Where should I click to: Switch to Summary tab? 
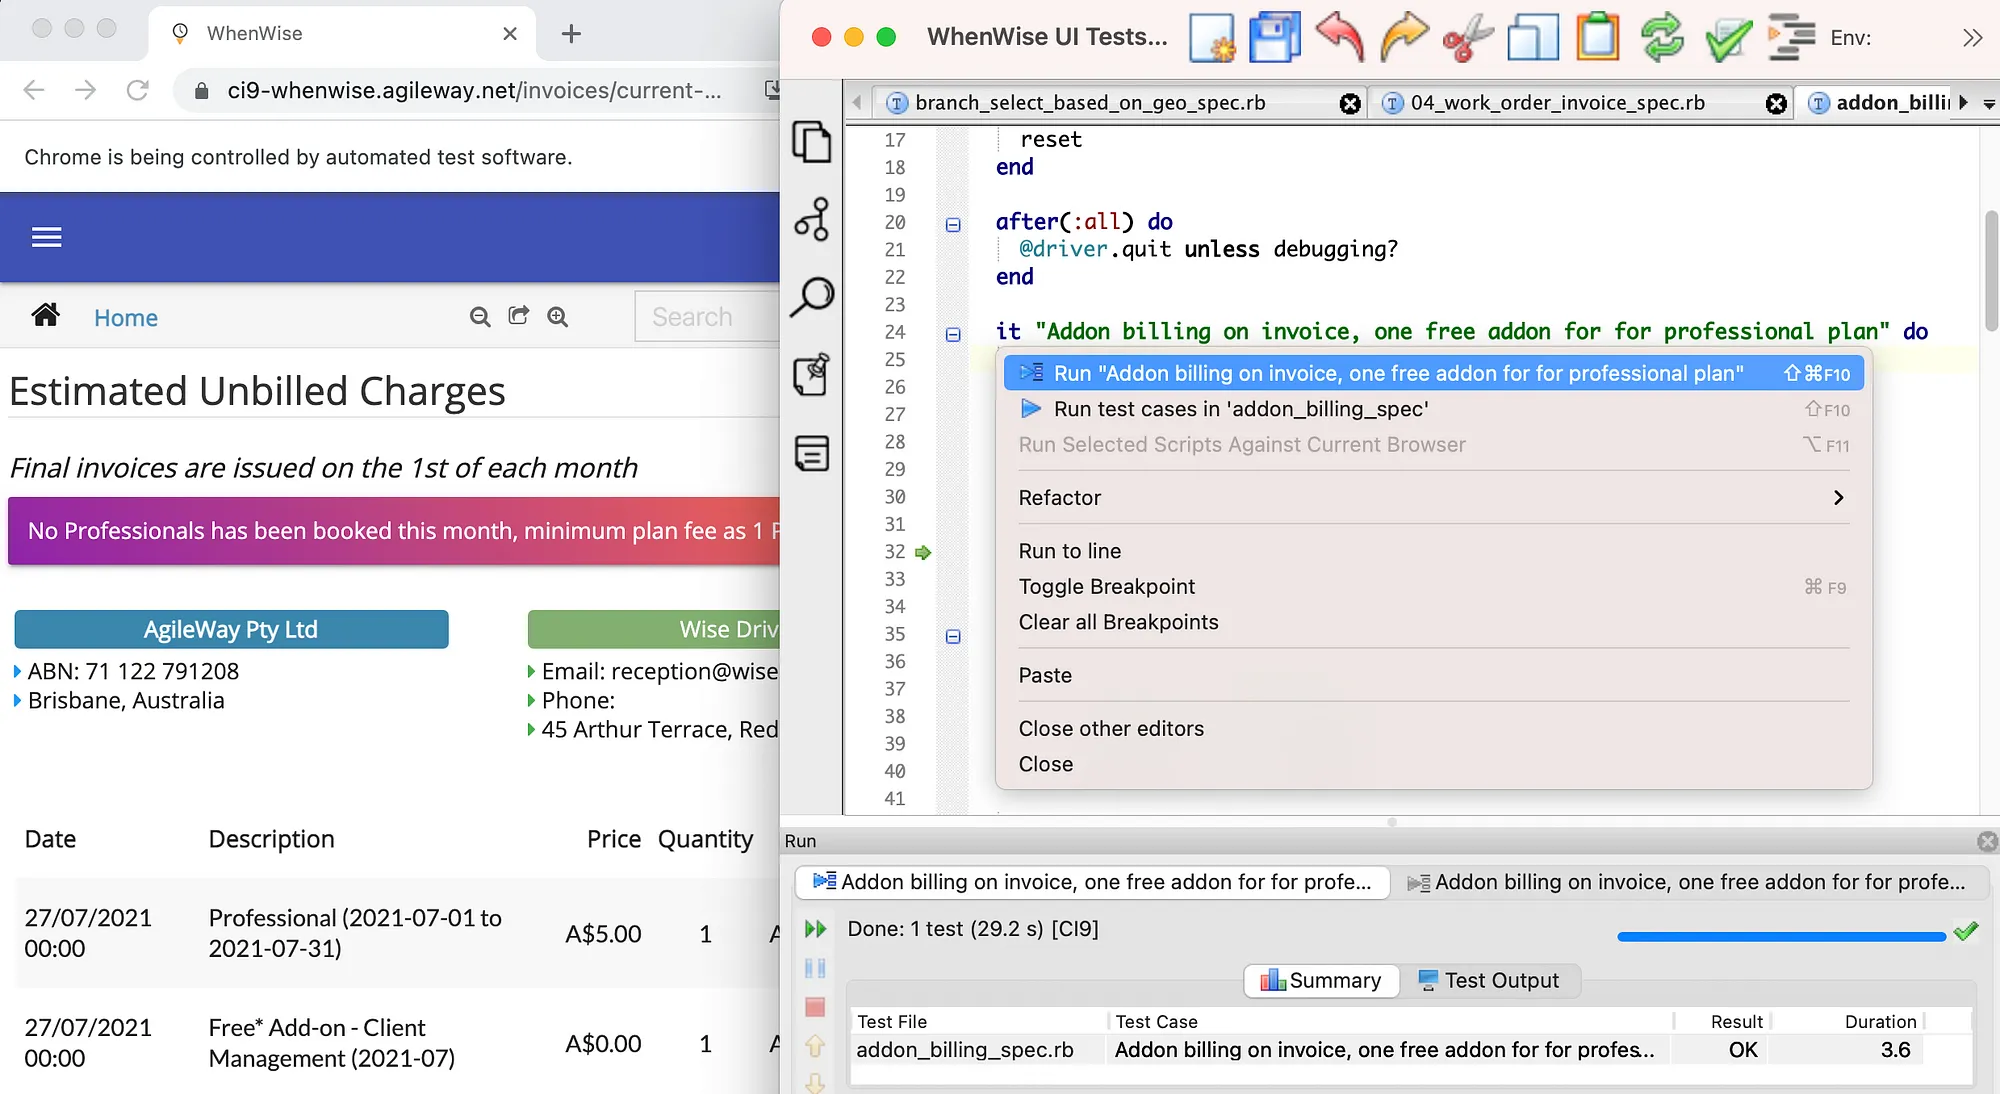coord(1321,981)
